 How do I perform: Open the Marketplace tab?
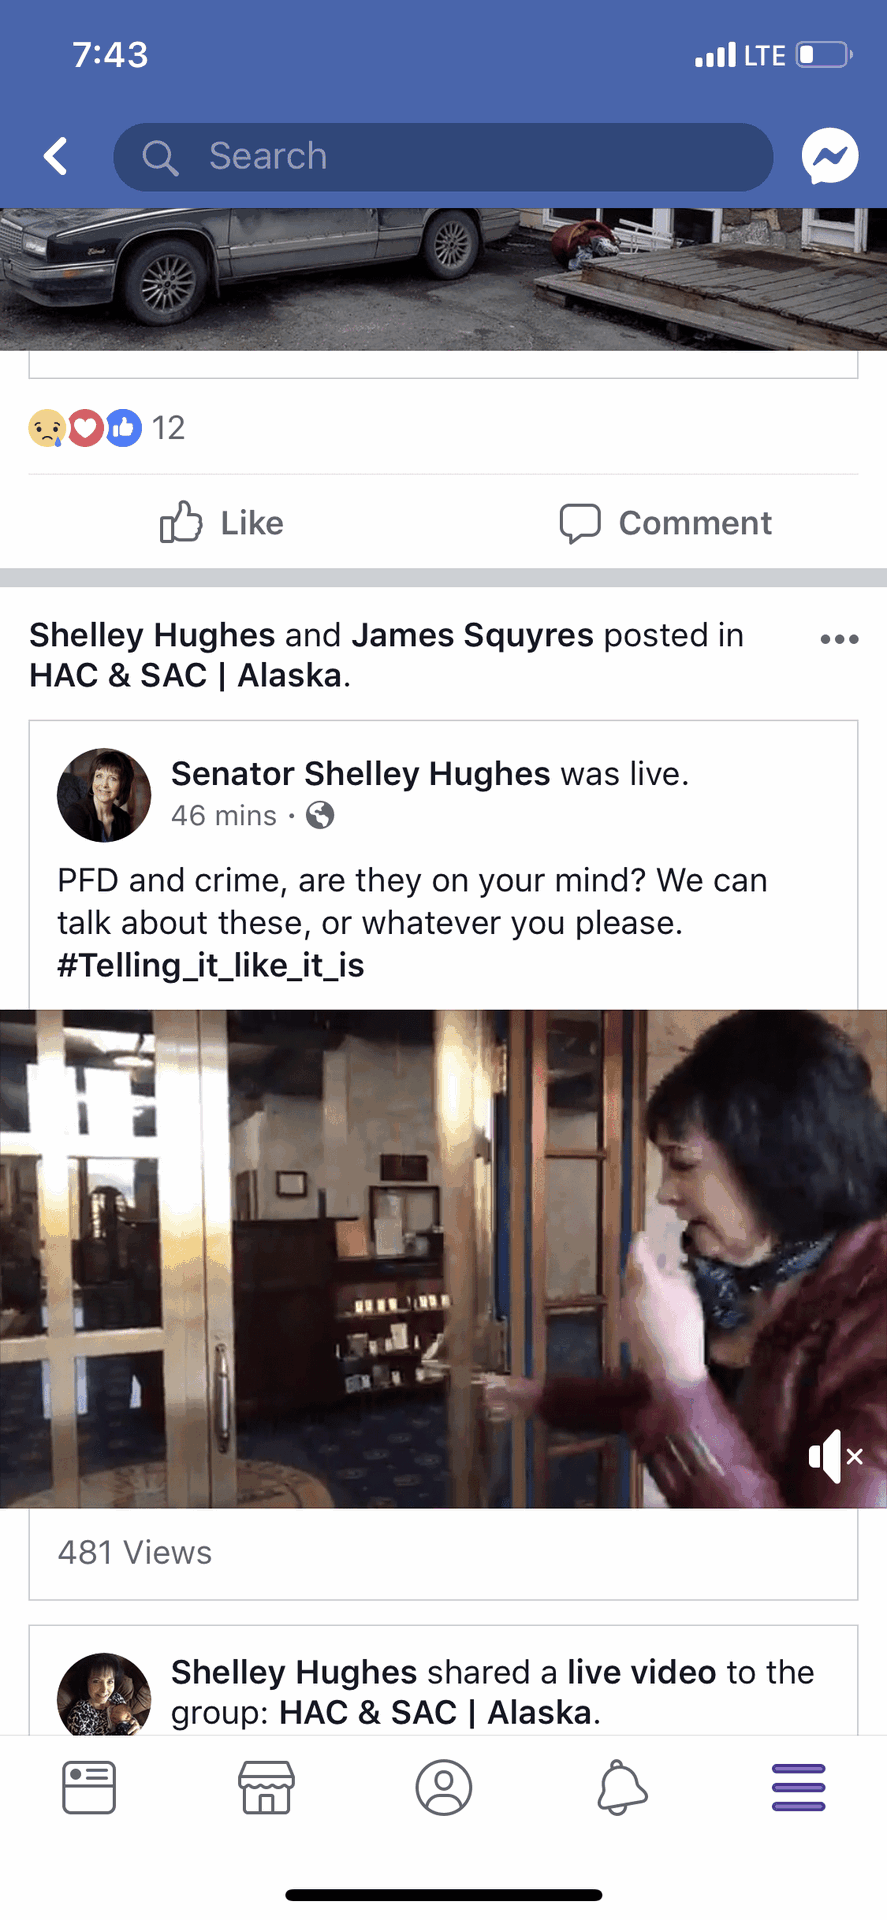266,1787
